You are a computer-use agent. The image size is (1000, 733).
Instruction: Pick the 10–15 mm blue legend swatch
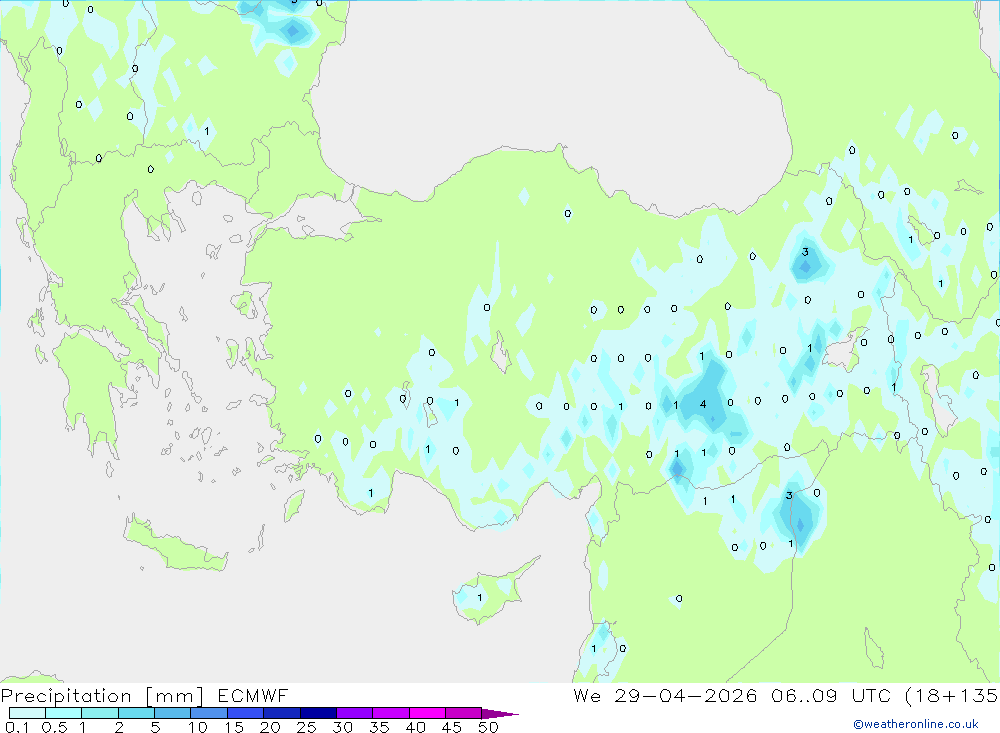[x=209, y=713]
